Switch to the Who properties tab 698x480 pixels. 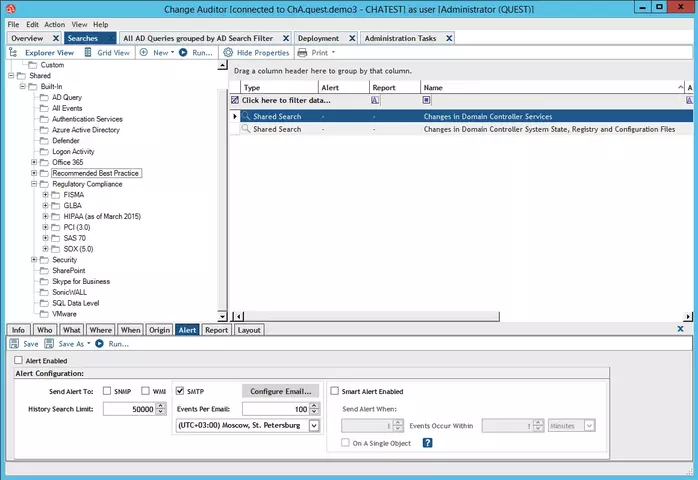[45, 330]
